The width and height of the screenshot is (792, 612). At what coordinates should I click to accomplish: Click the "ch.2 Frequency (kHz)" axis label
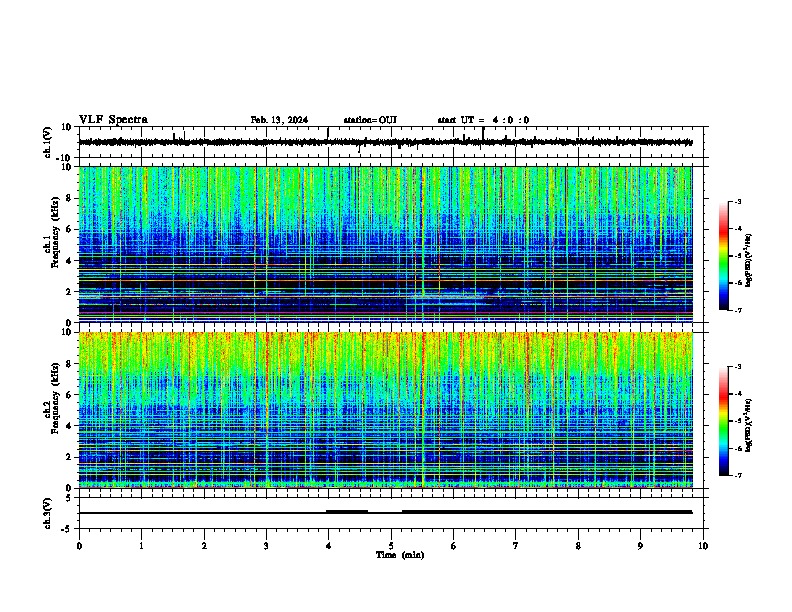[52, 397]
